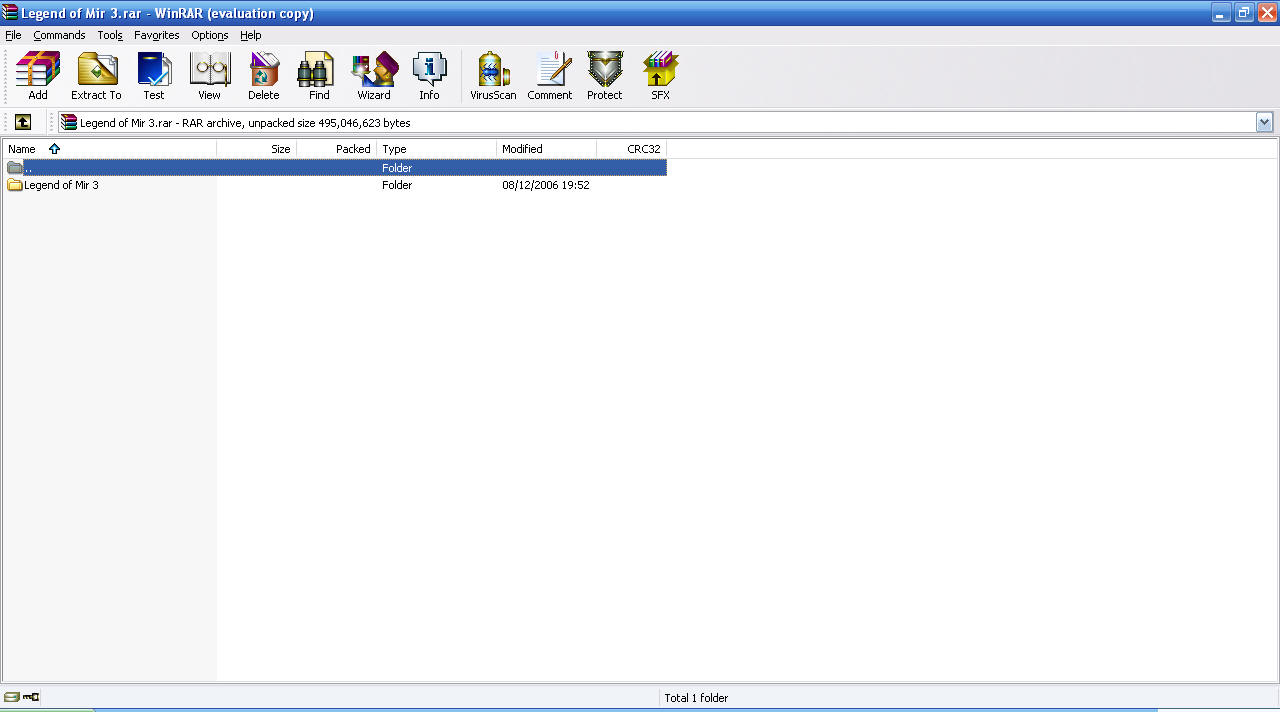The image size is (1280, 712).
Task: Go up one level arrow button
Action: point(23,122)
